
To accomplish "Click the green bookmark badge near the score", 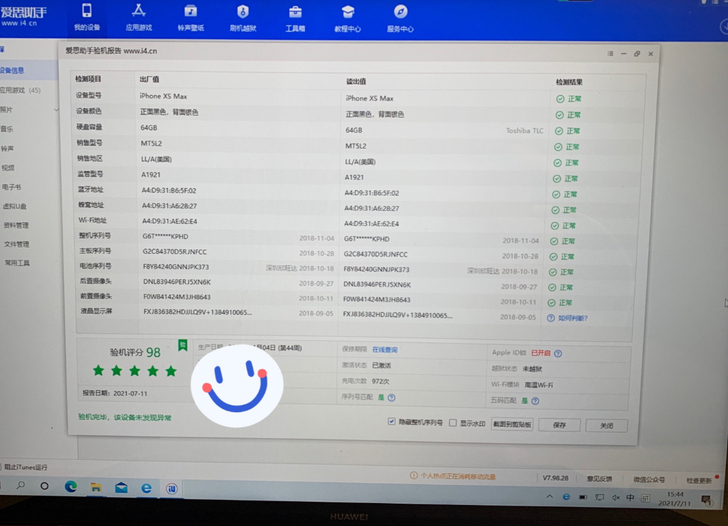I will [x=183, y=345].
